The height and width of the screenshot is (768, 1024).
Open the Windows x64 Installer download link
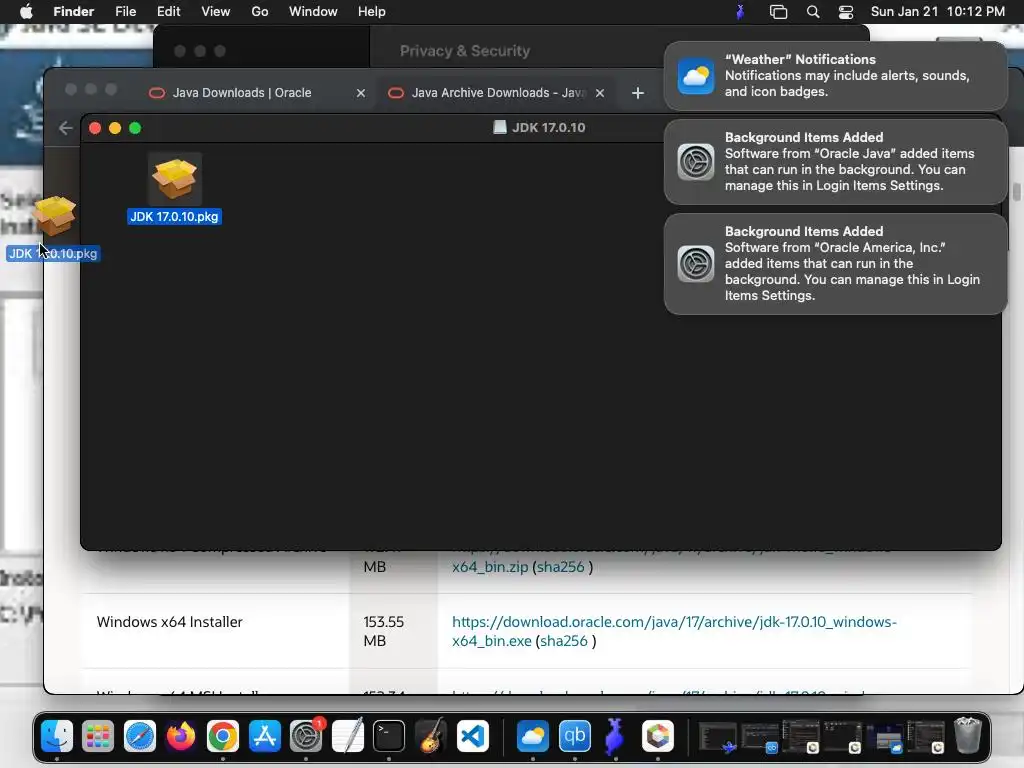(x=674, y=631)
